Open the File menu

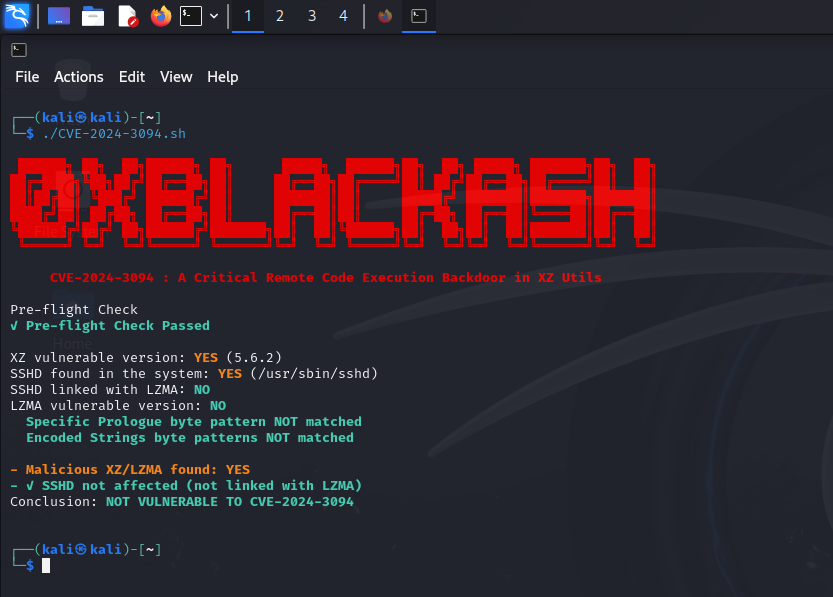[x=27, y=77]
